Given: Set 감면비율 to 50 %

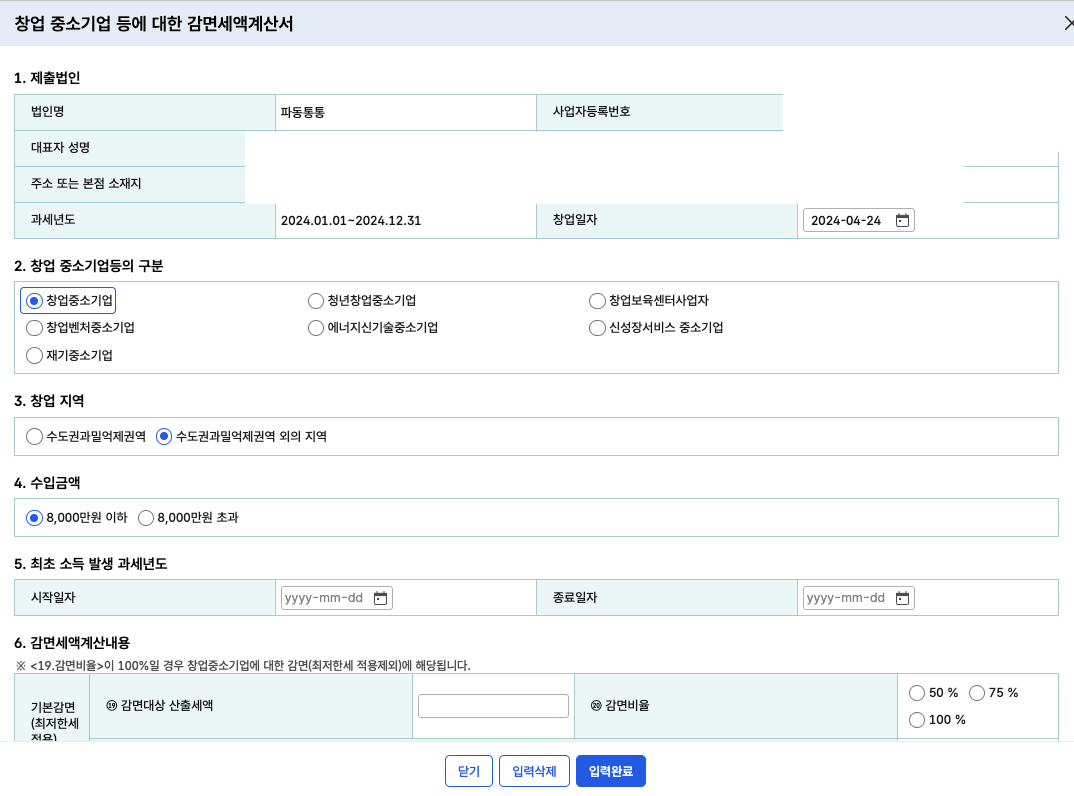Looking at the screenshot, I should [917, 693].
